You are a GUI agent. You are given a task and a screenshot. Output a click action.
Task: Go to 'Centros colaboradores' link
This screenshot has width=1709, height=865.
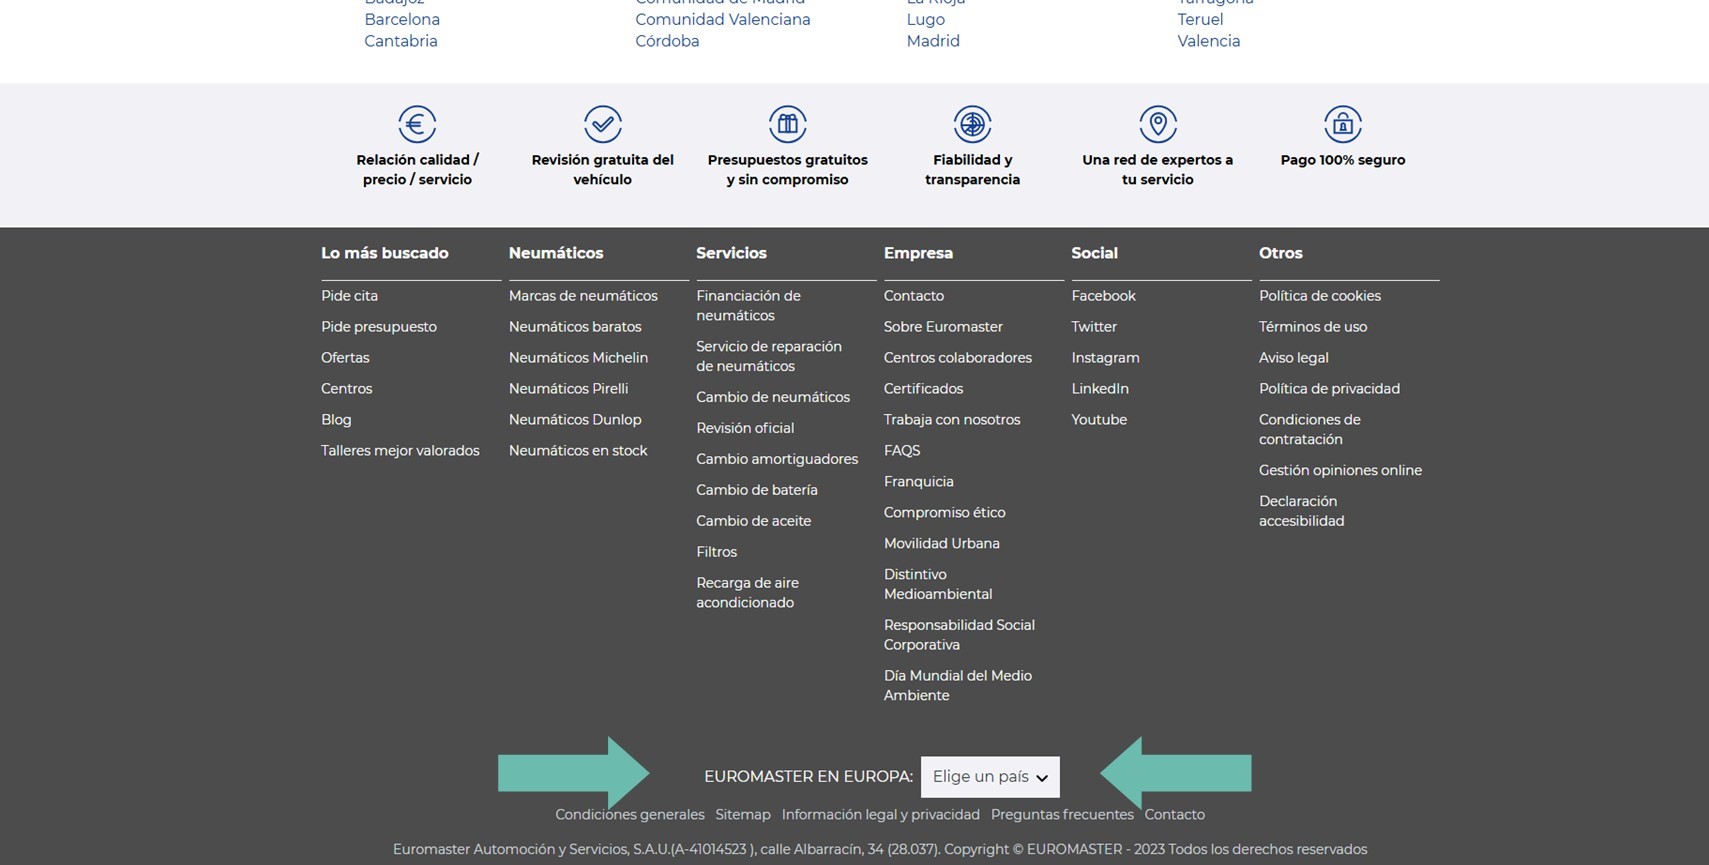coord(958,358)
